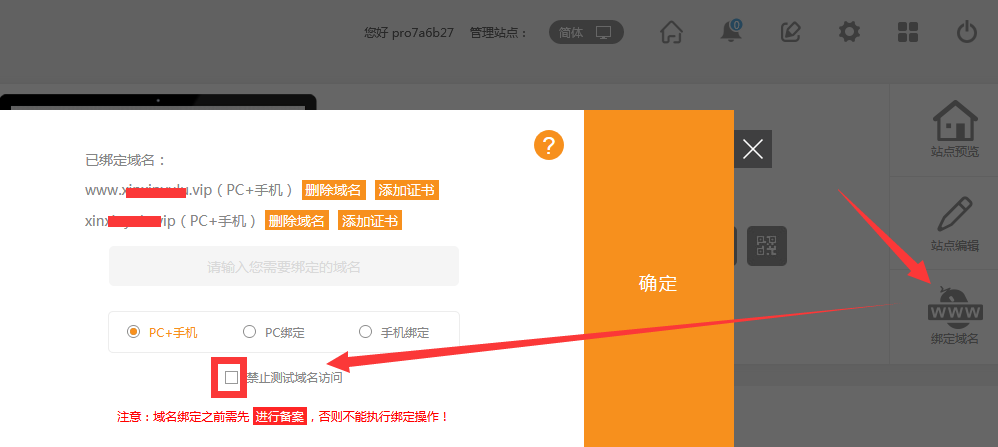Viewport: 998px width, 447px height.
Task: Select the PC+手机 radio option
Action: tap(133, 332)
